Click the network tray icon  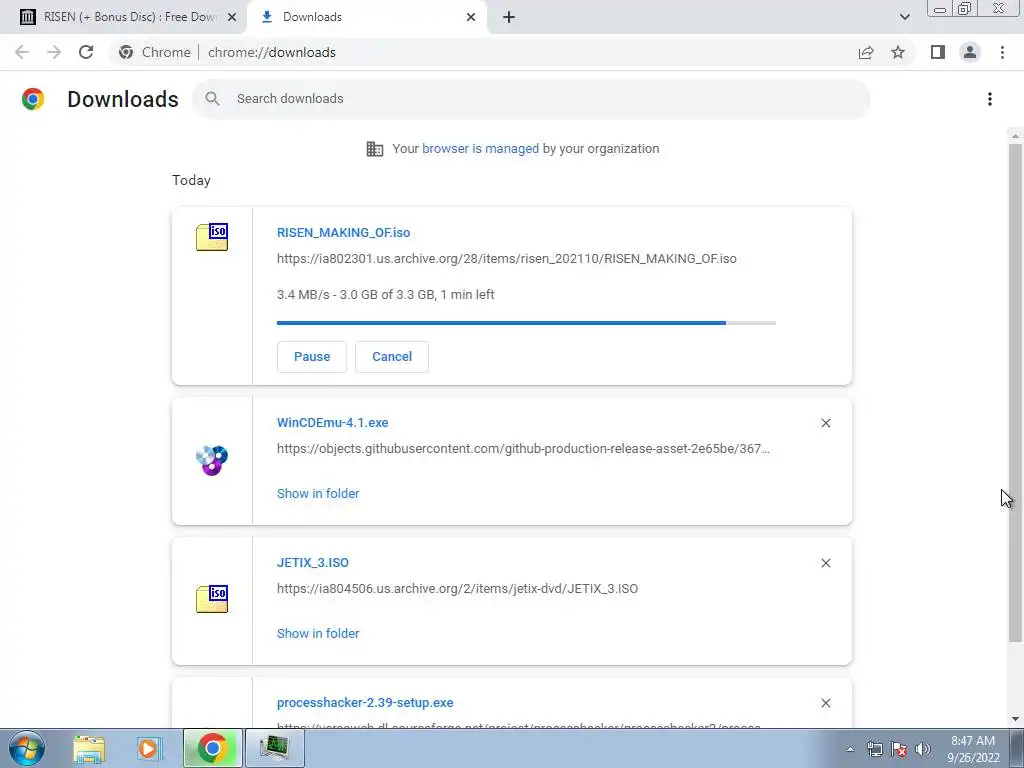[x=874, y=749]
